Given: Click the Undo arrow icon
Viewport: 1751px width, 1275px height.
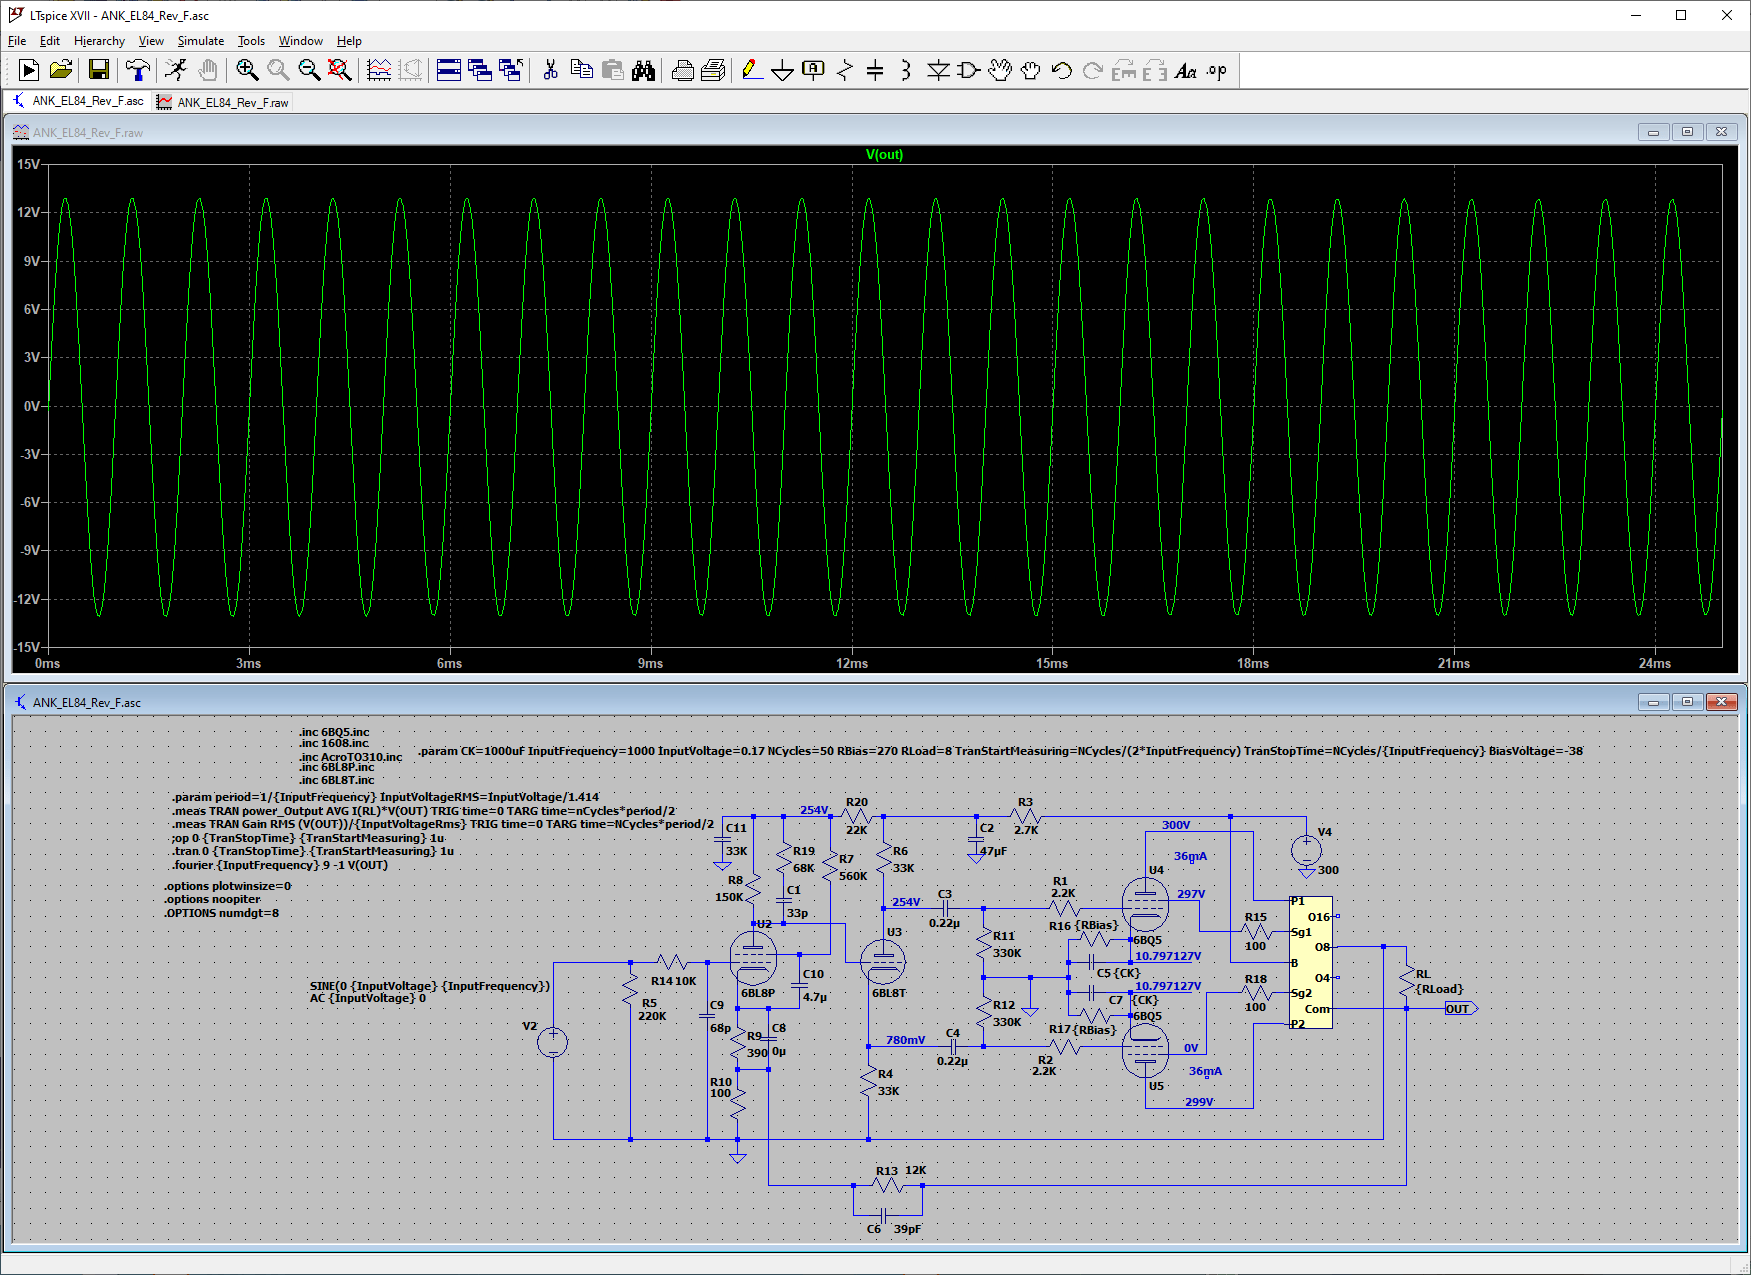Looking at the screenshot, I should coord(1061,70).
